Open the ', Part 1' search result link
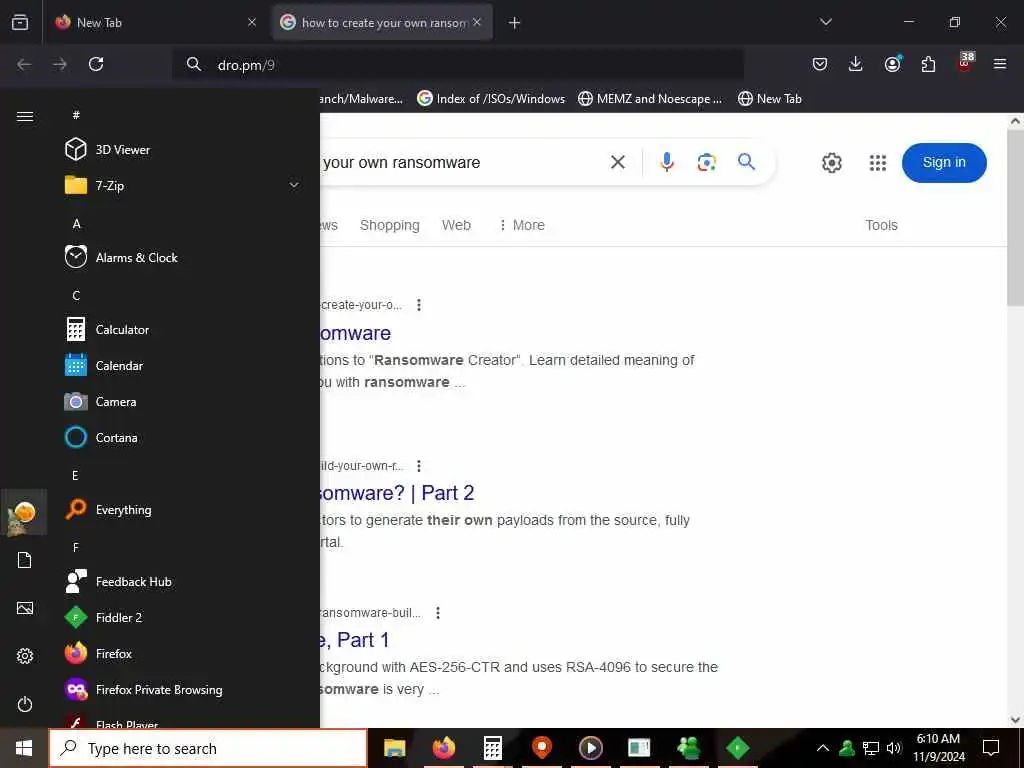 pos(355,640)
